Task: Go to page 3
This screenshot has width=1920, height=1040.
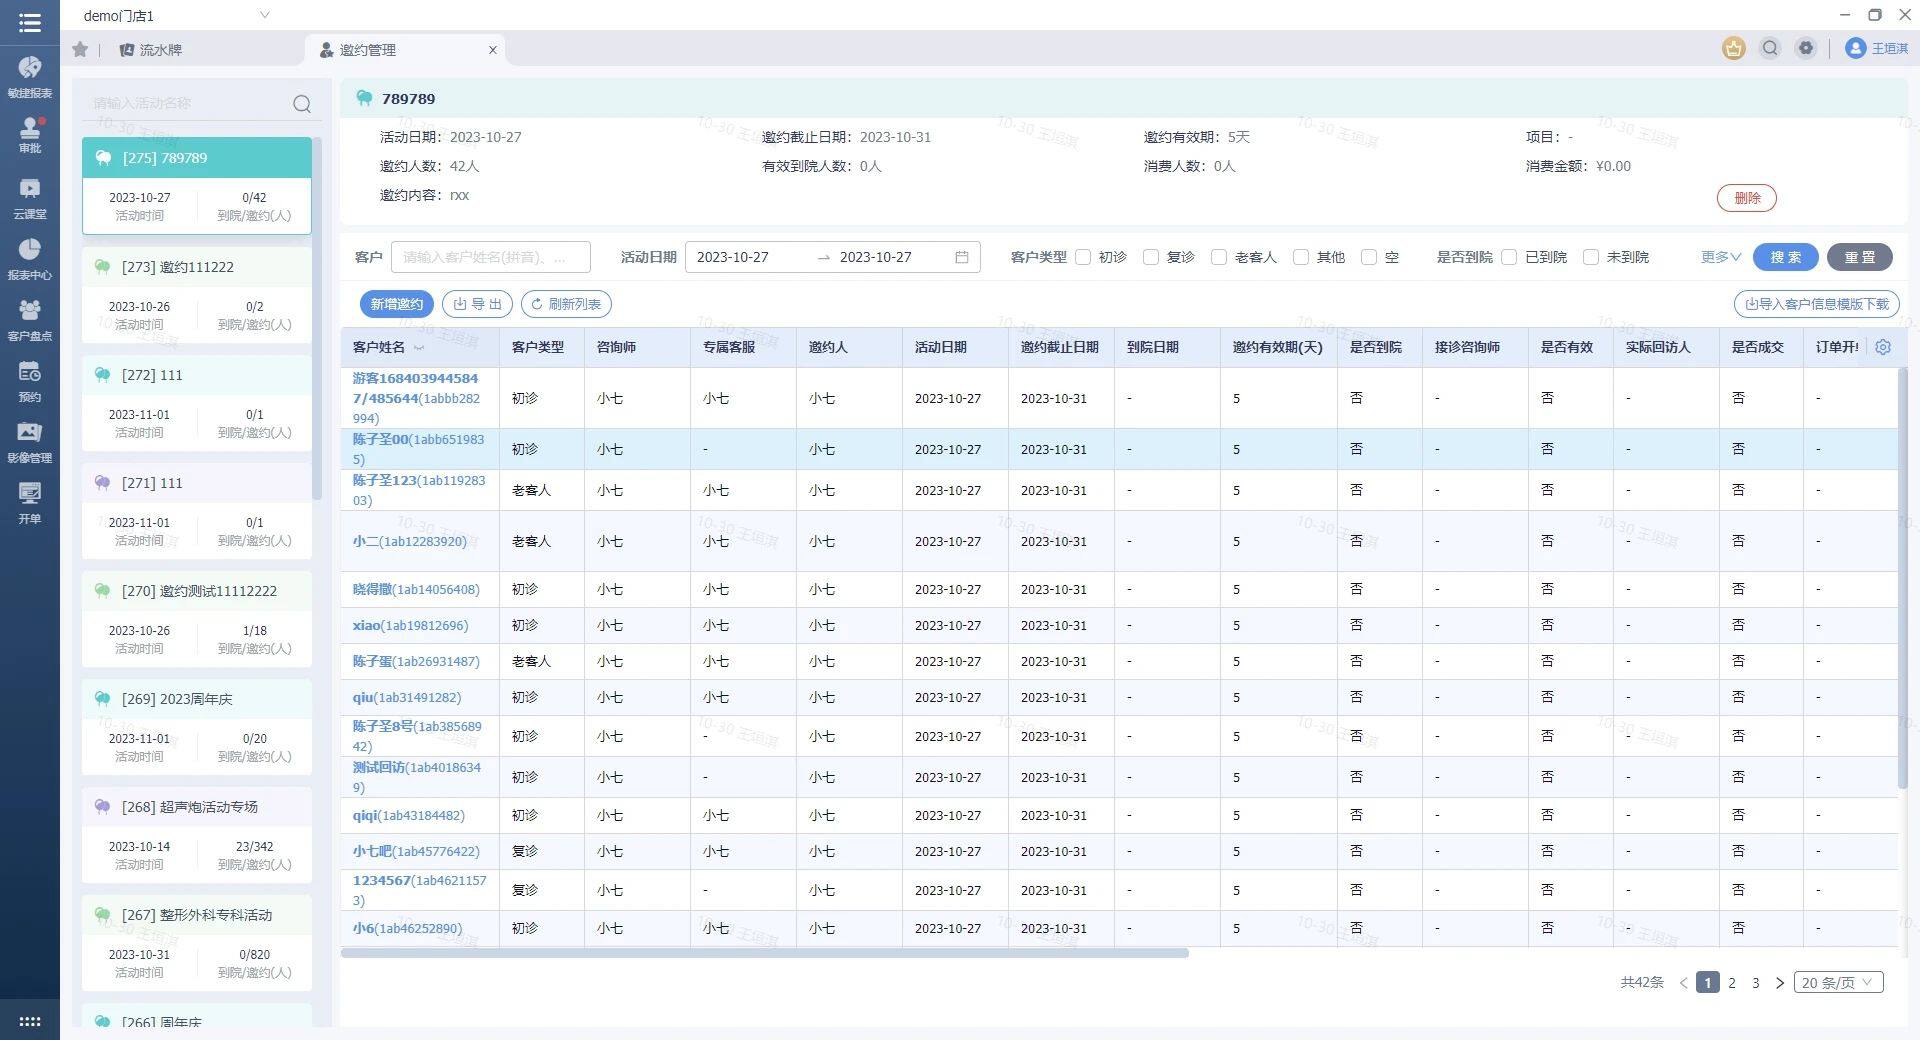Action: pyautogui.click(x=1756, y=983)
